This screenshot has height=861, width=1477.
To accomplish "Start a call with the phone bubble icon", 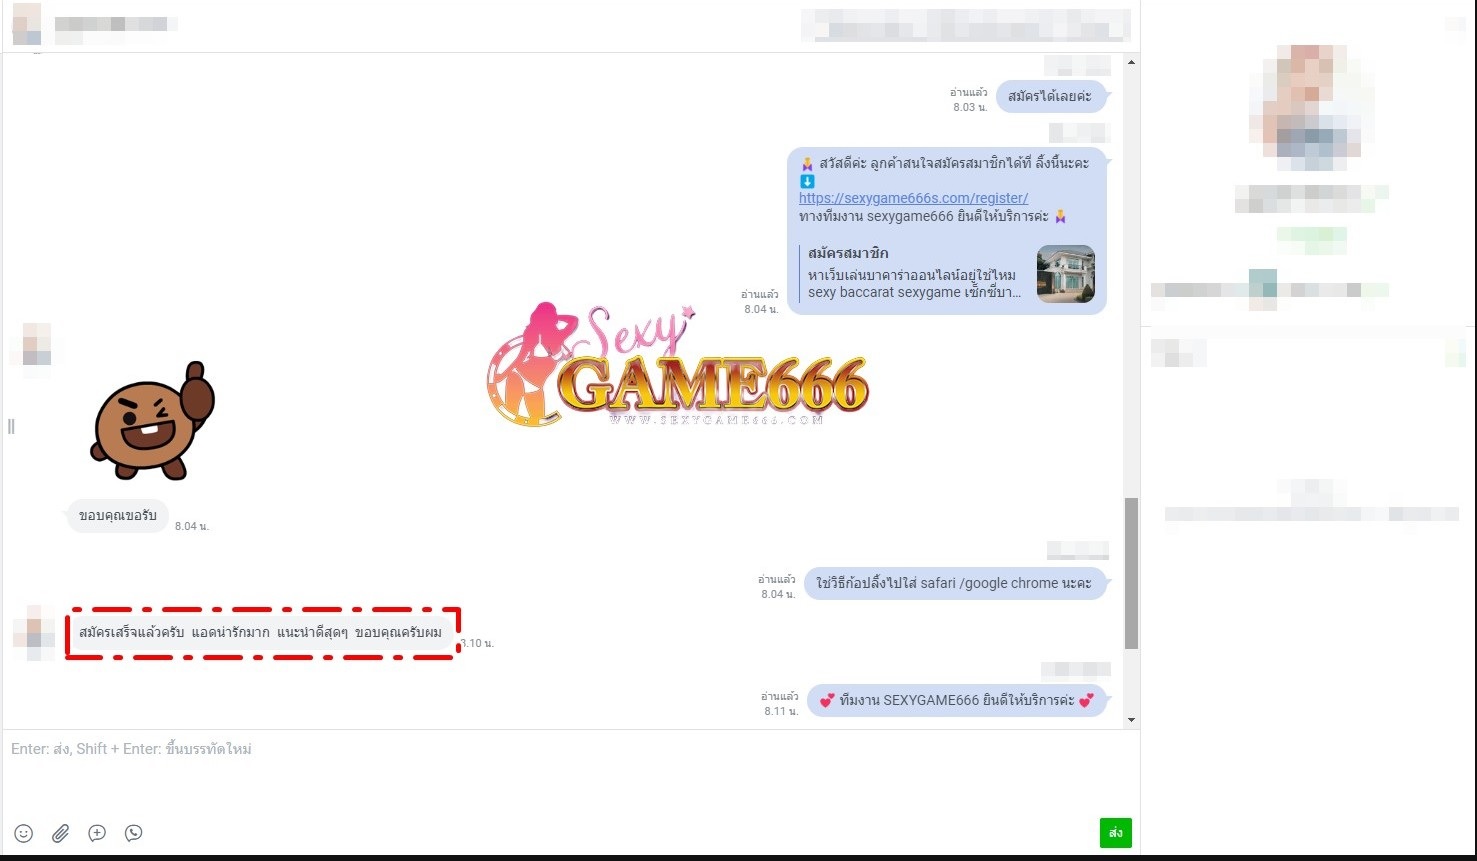I will pyautogui.click(x=133, y=833).
